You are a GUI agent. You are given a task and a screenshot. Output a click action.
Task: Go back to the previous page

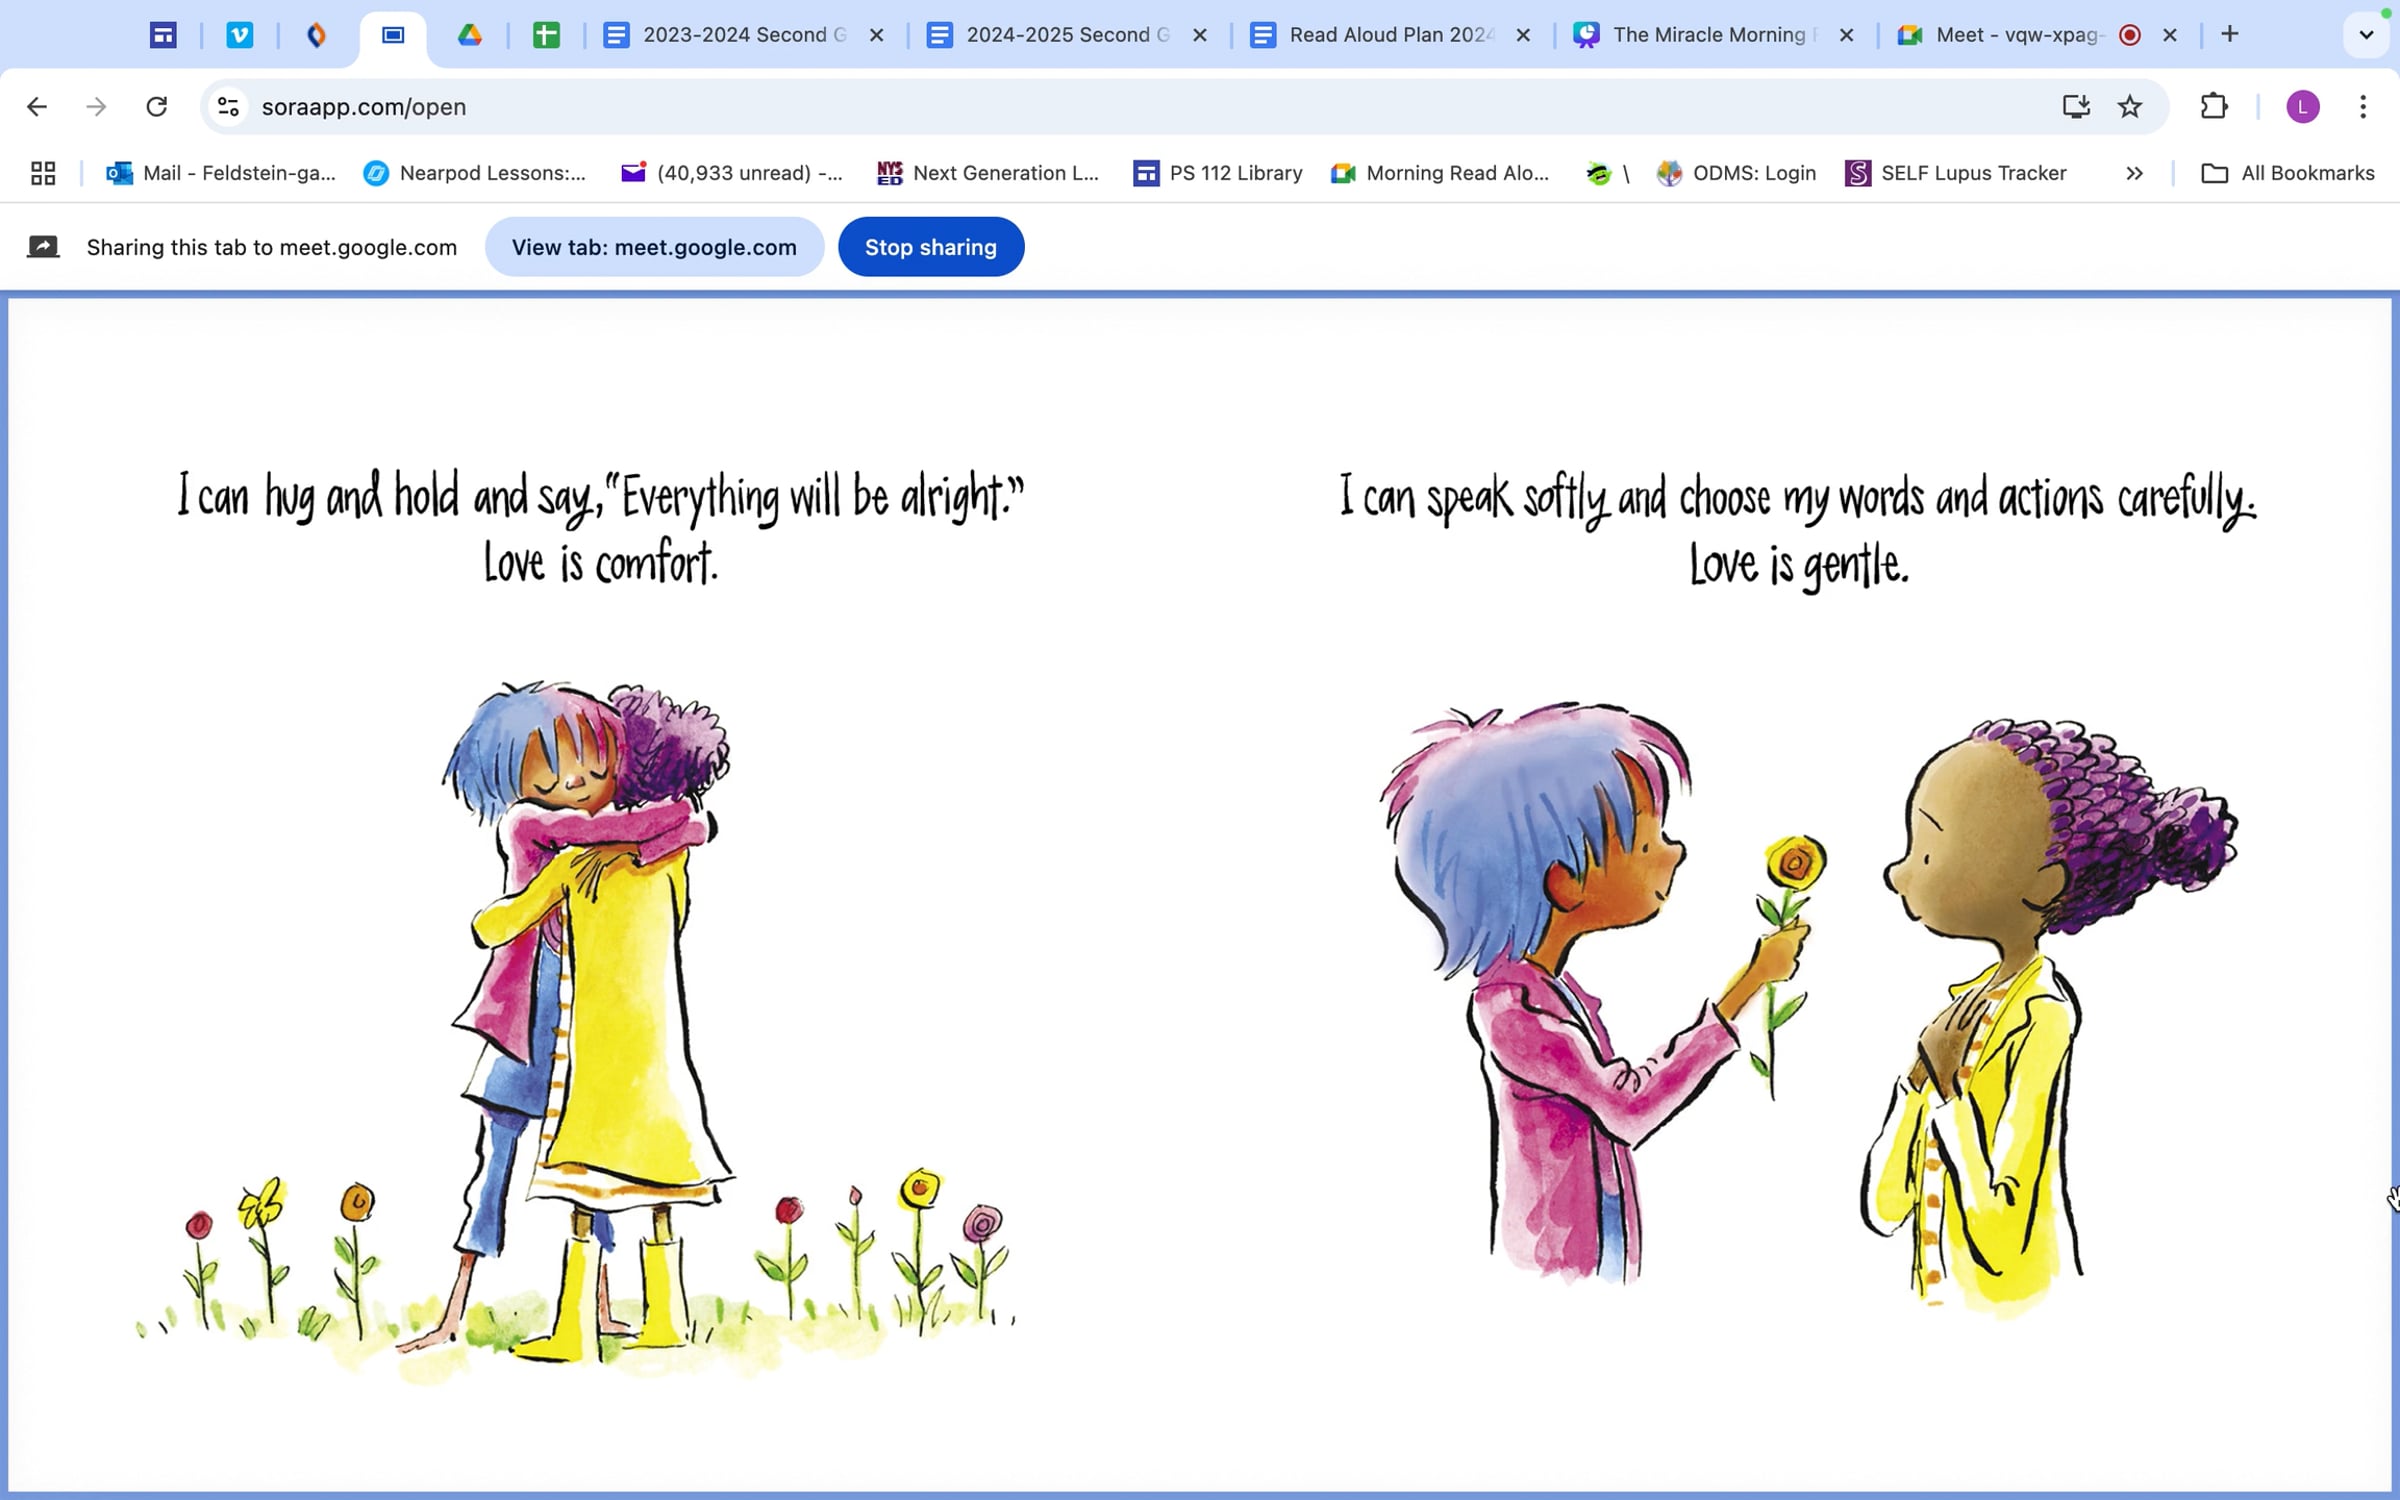[37, 107]
